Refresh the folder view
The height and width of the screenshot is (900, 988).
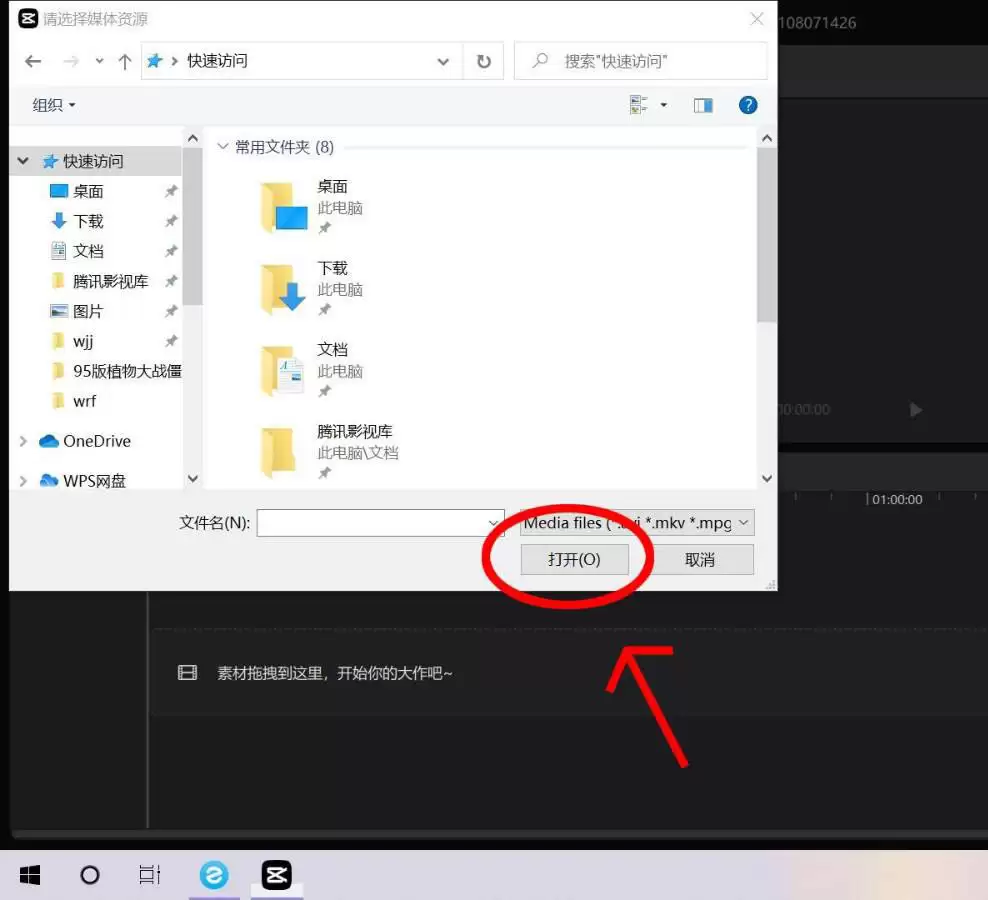(x=483, y=61)
